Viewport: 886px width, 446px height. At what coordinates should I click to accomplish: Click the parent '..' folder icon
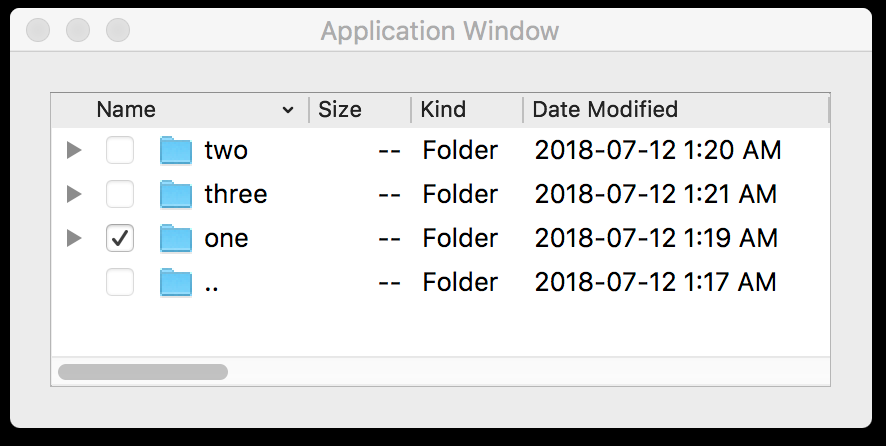(x=175, y=282)
